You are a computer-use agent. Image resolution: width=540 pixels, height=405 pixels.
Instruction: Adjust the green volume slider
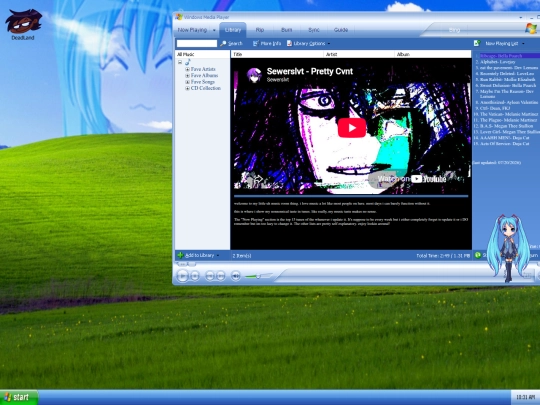point(258,276)
